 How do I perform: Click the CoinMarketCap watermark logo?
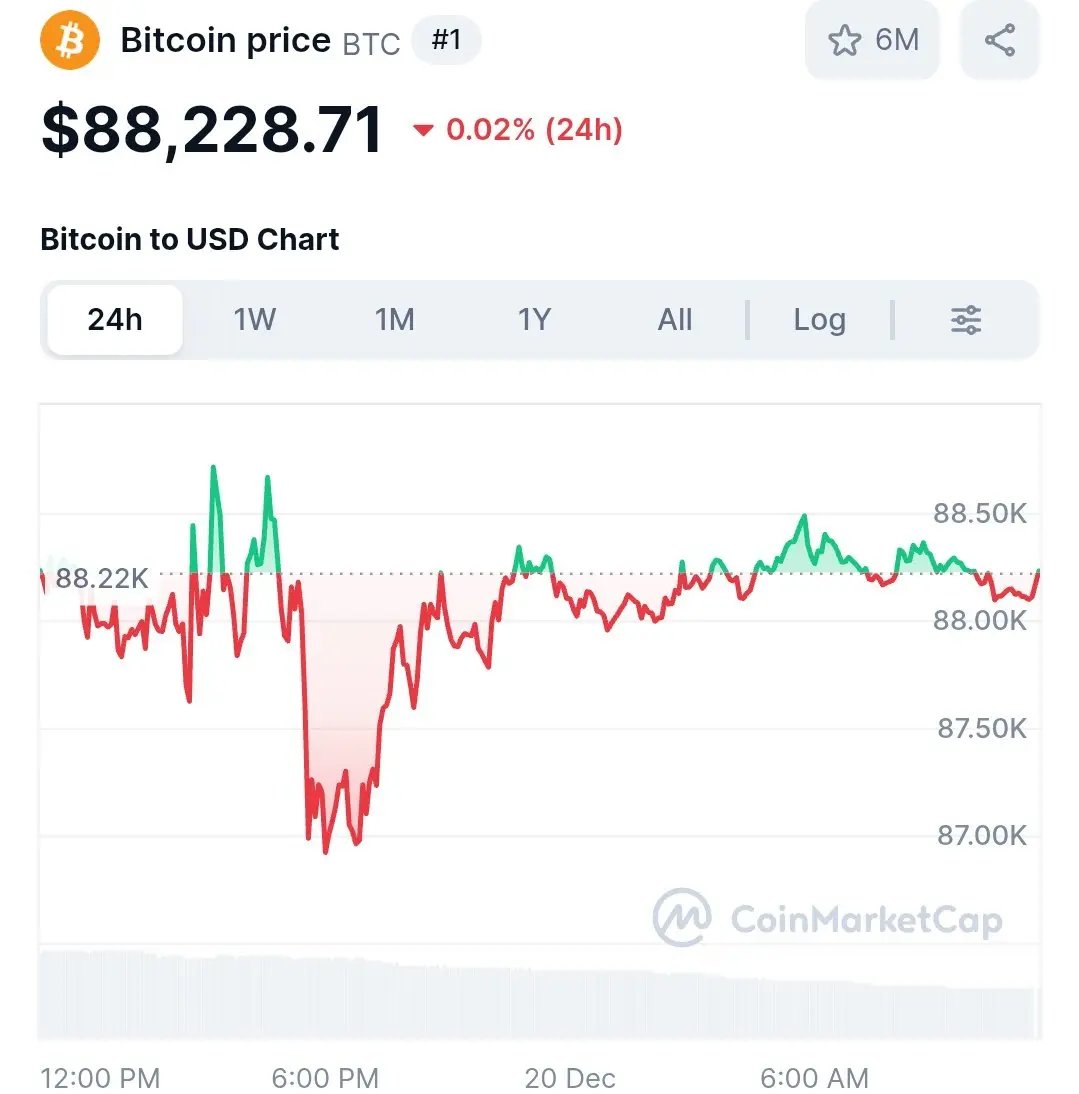point(828,918)
